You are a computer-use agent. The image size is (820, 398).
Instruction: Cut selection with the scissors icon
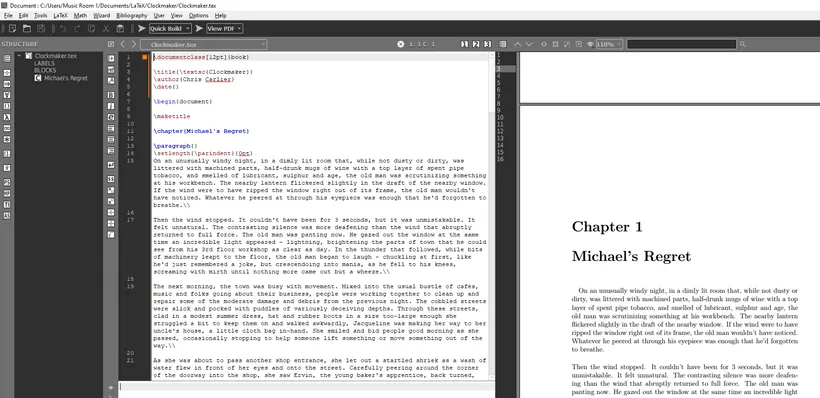click(106, 28)
